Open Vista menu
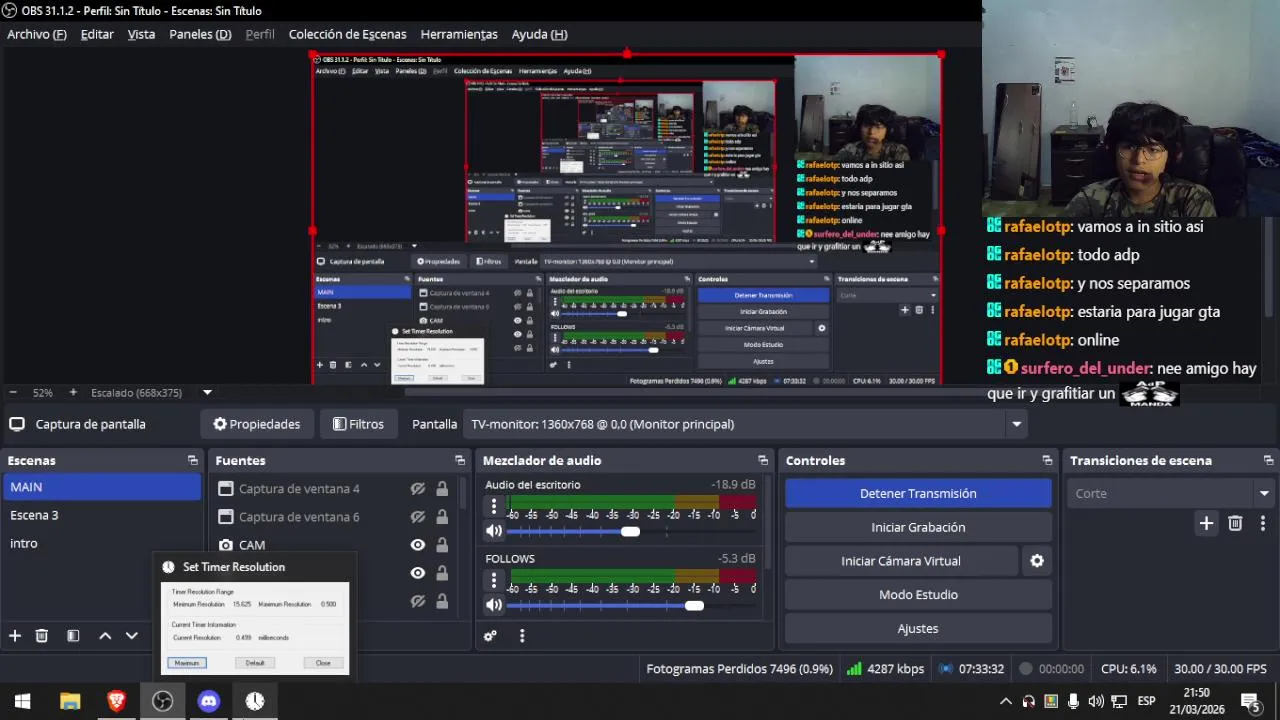Screen dimensions: 1280x720 coord(141,34)
